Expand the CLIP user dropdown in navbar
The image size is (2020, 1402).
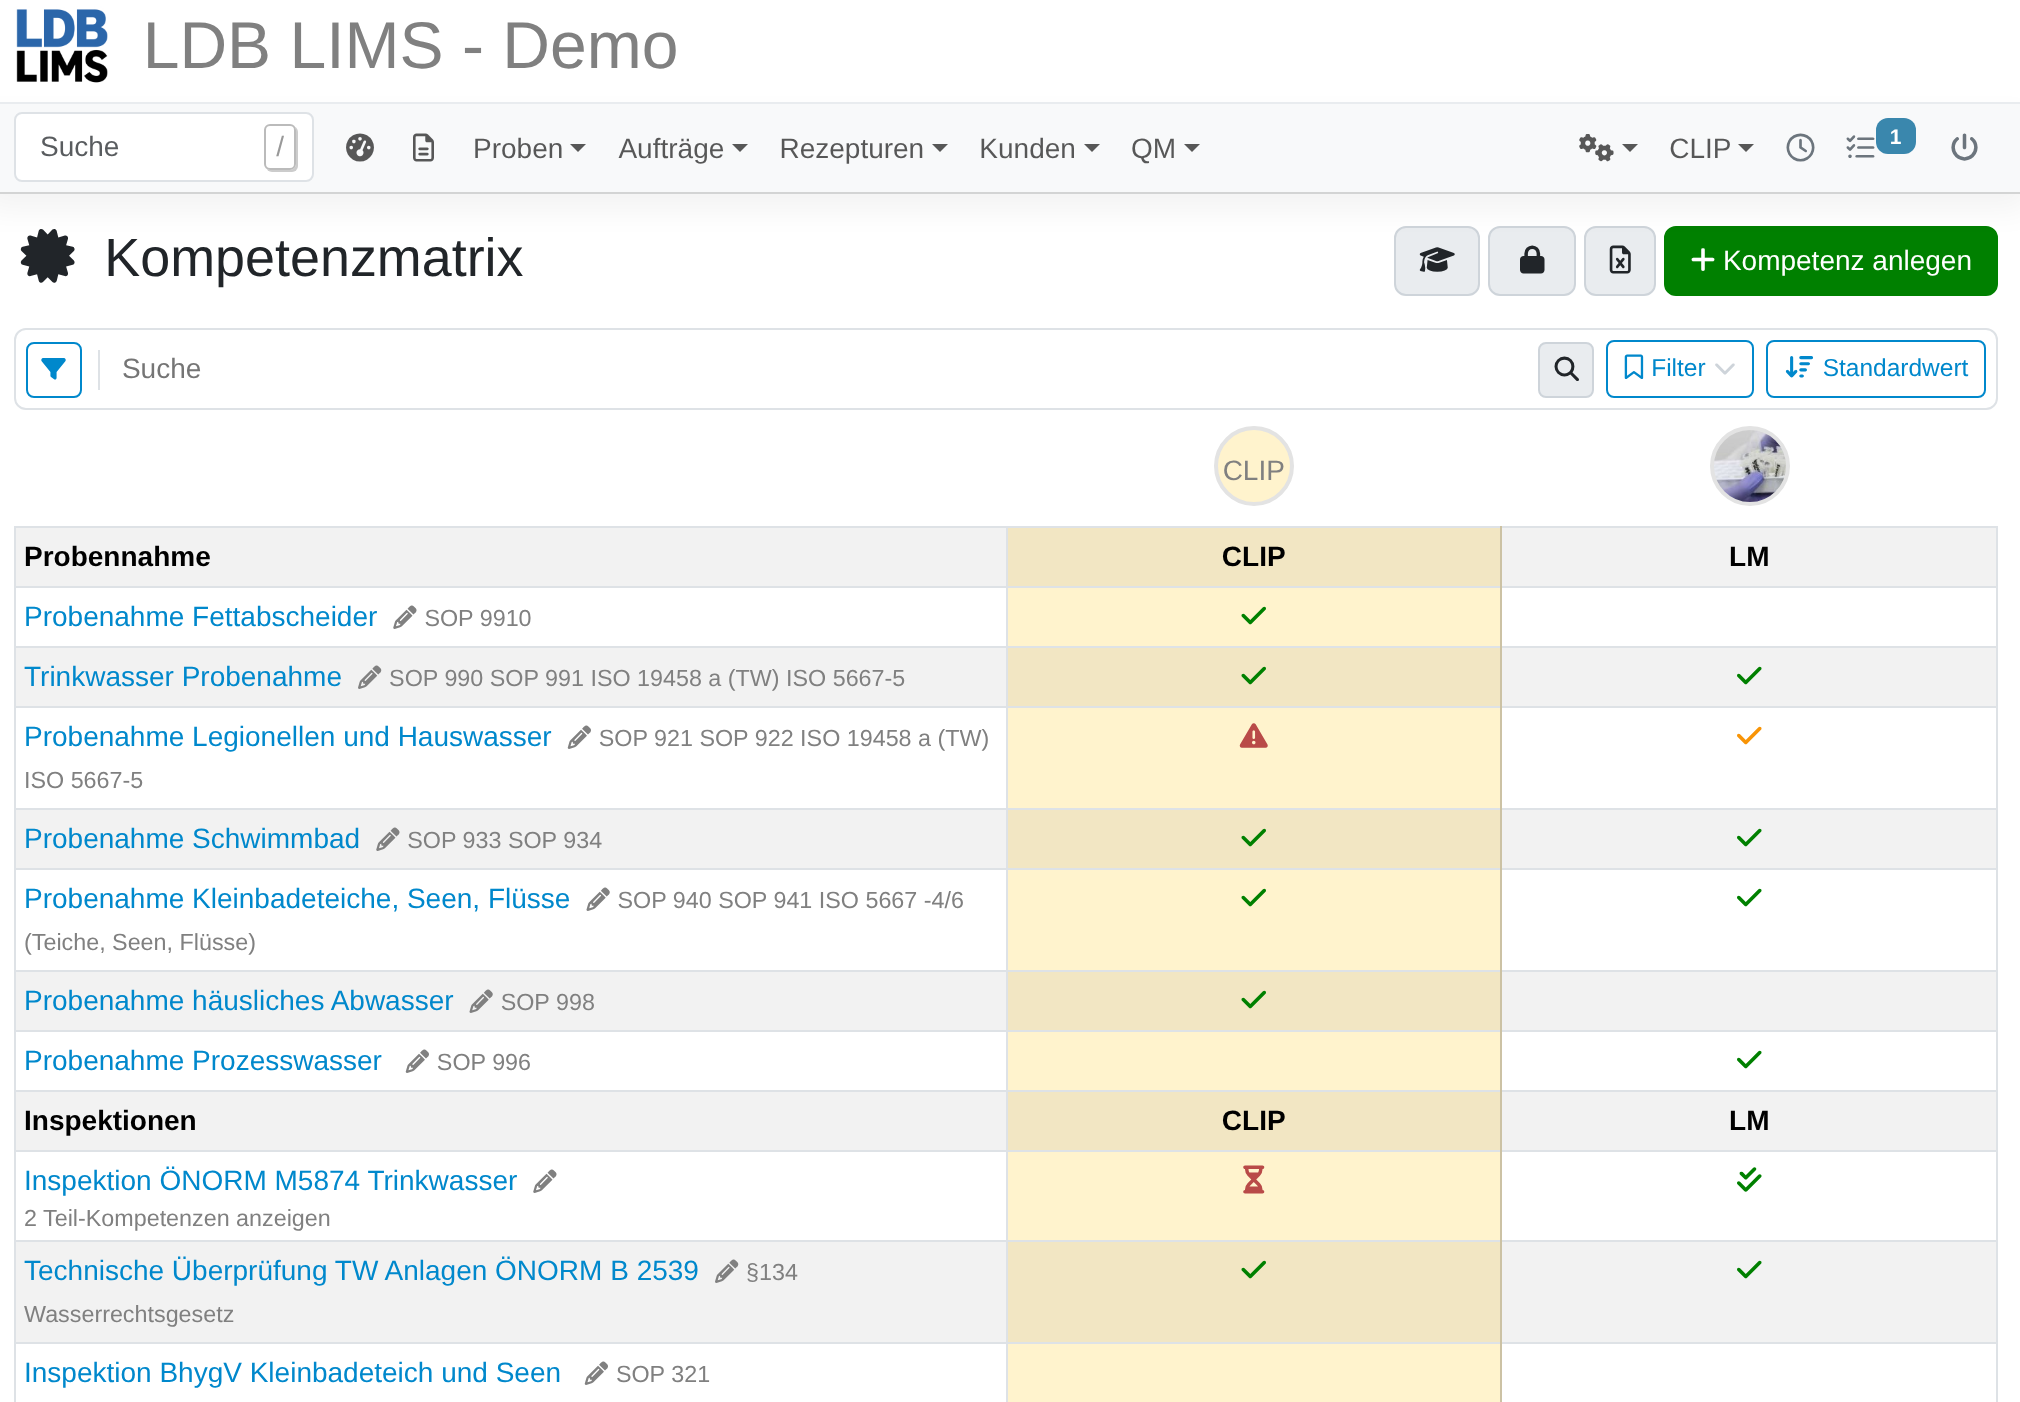1711,148
